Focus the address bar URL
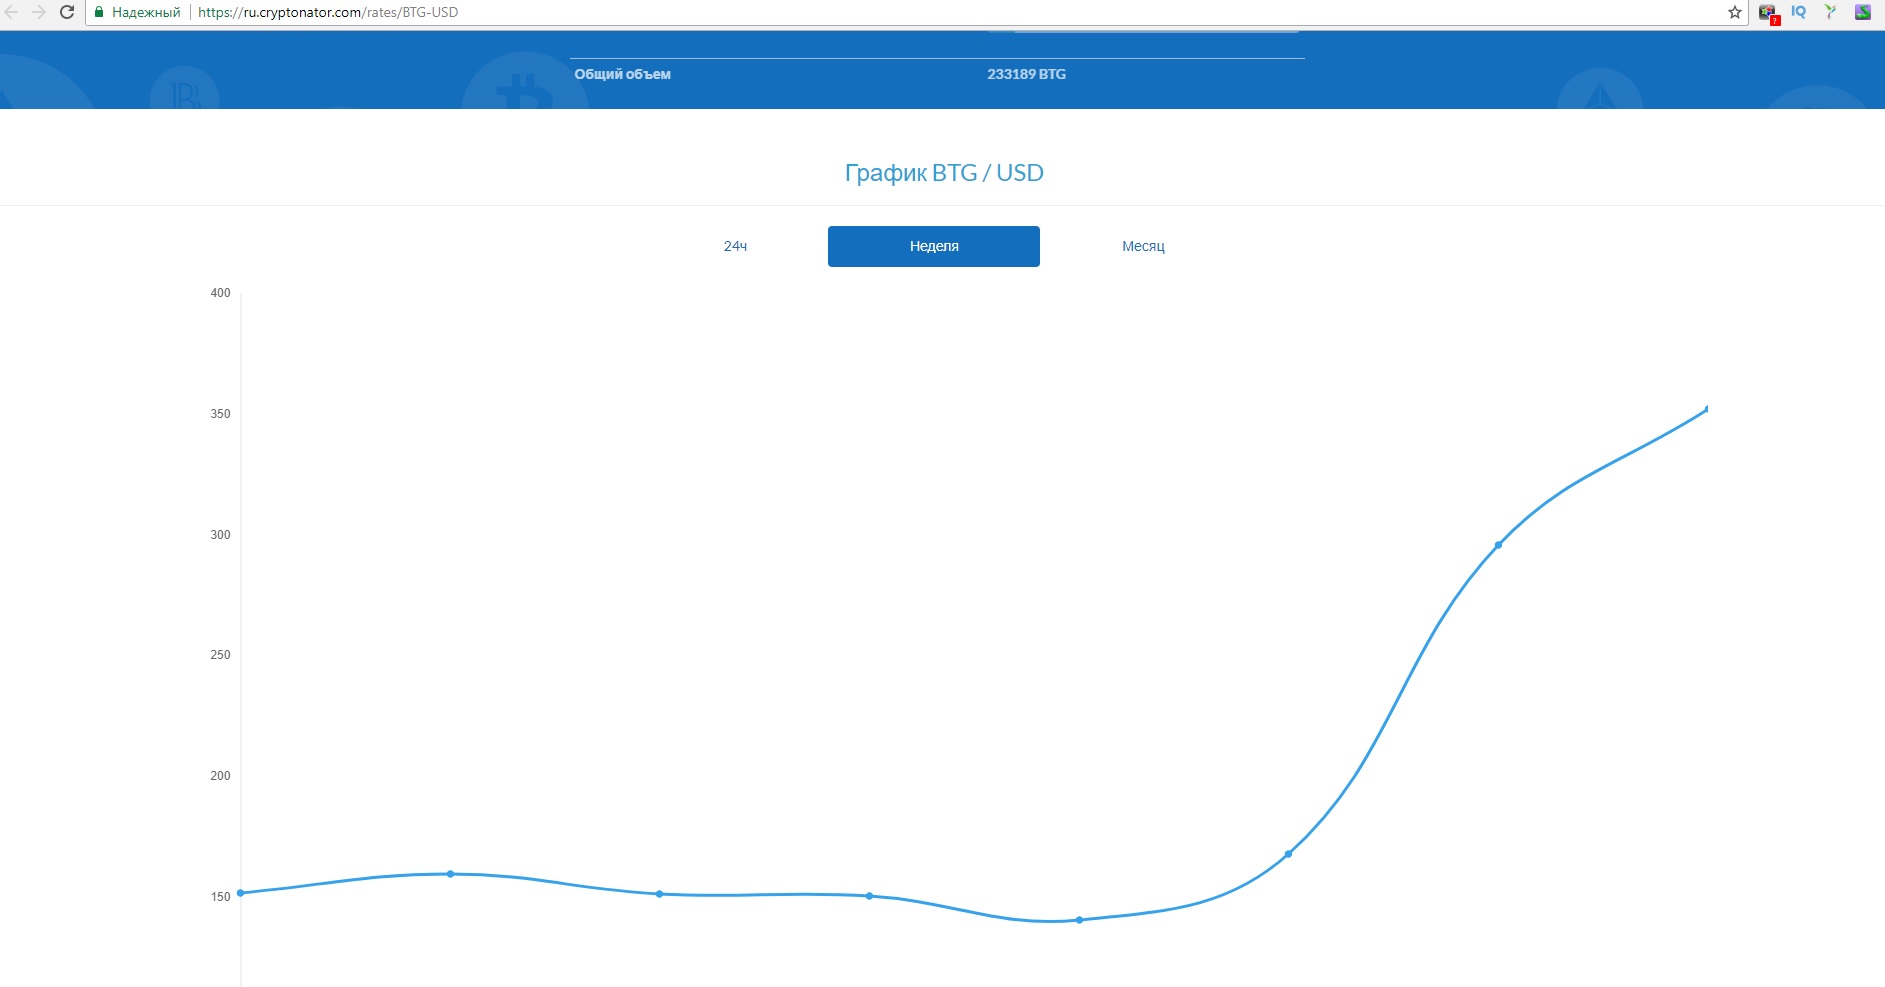The height and width of the screenshot is (987, 1885). [328, 12]
